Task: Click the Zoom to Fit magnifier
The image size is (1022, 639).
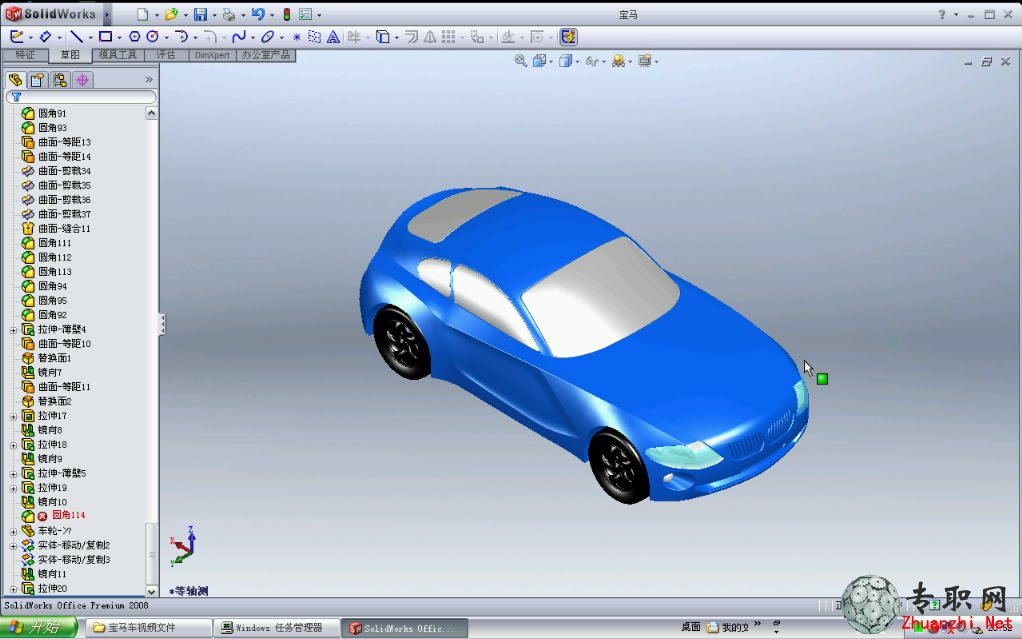Action: coord(520,61)
